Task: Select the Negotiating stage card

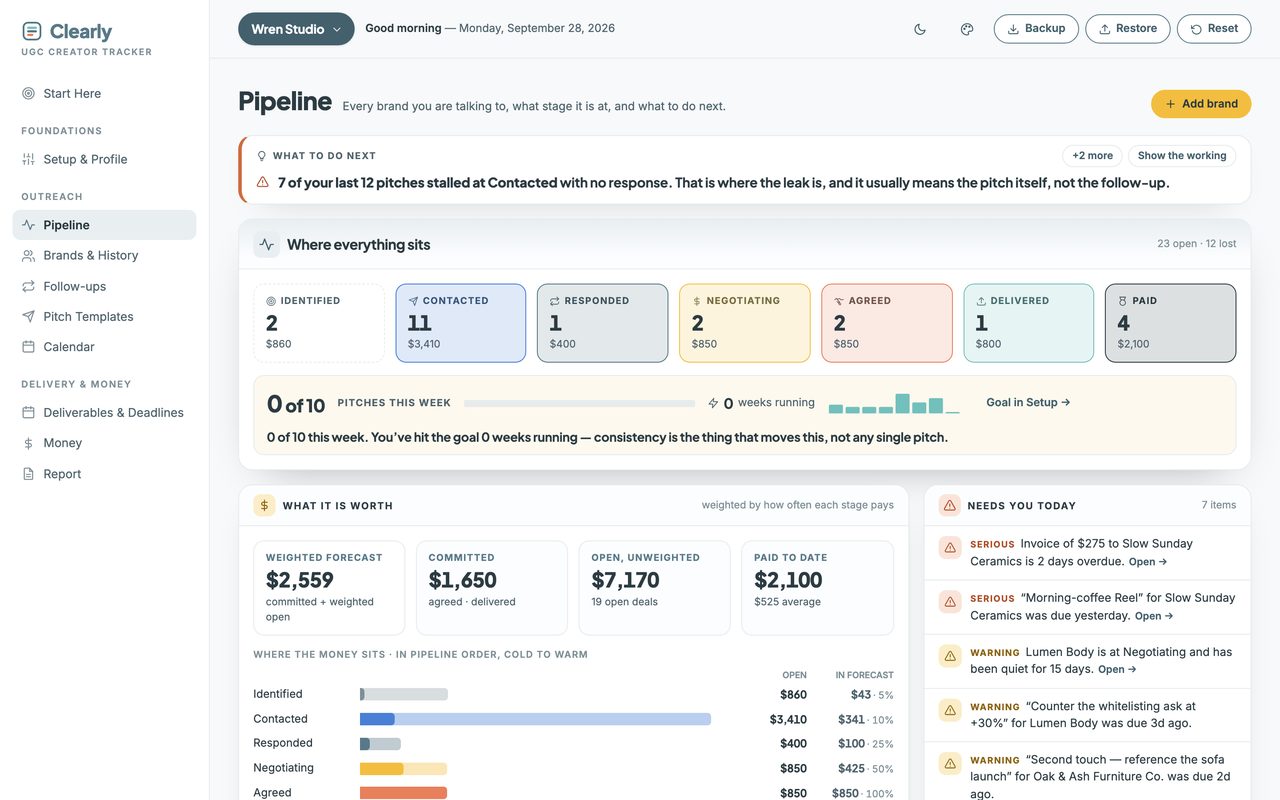Action: coord(745,323)
